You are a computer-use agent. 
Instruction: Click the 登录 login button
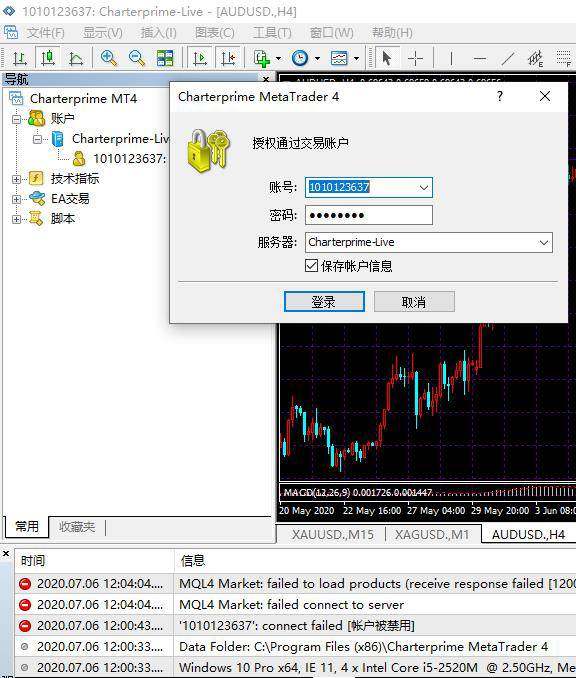pyautogui.click(x=324, y=301)
